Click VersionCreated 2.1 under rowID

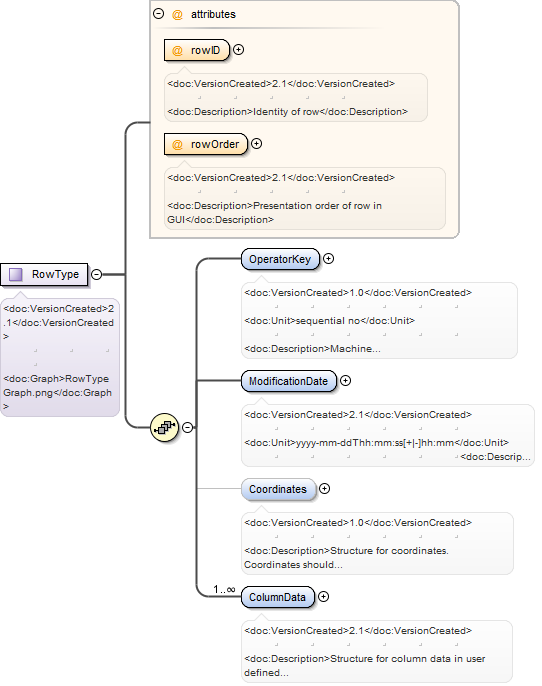(281, 84)
